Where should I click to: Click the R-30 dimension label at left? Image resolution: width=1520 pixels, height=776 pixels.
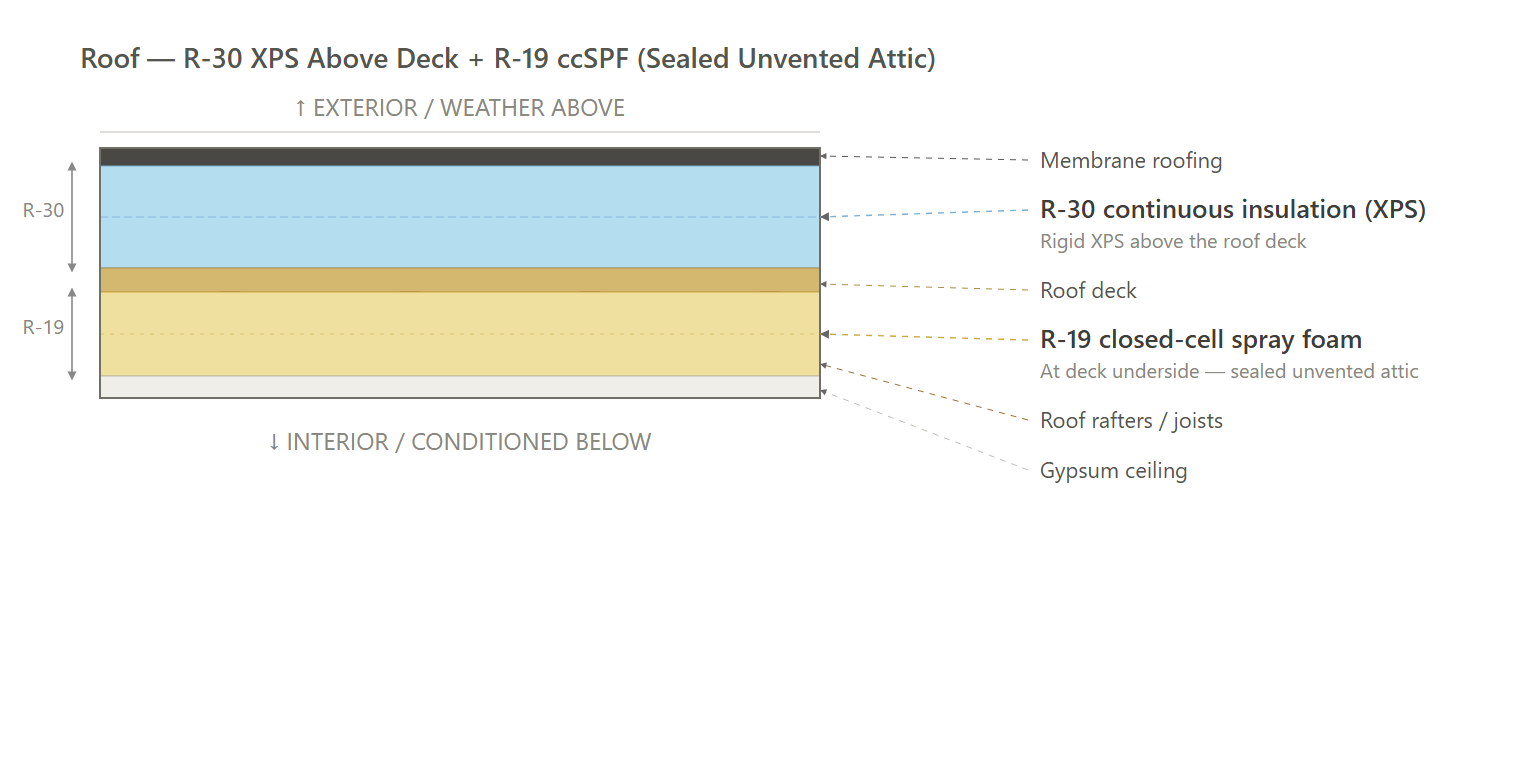click(x=43, y=210)
